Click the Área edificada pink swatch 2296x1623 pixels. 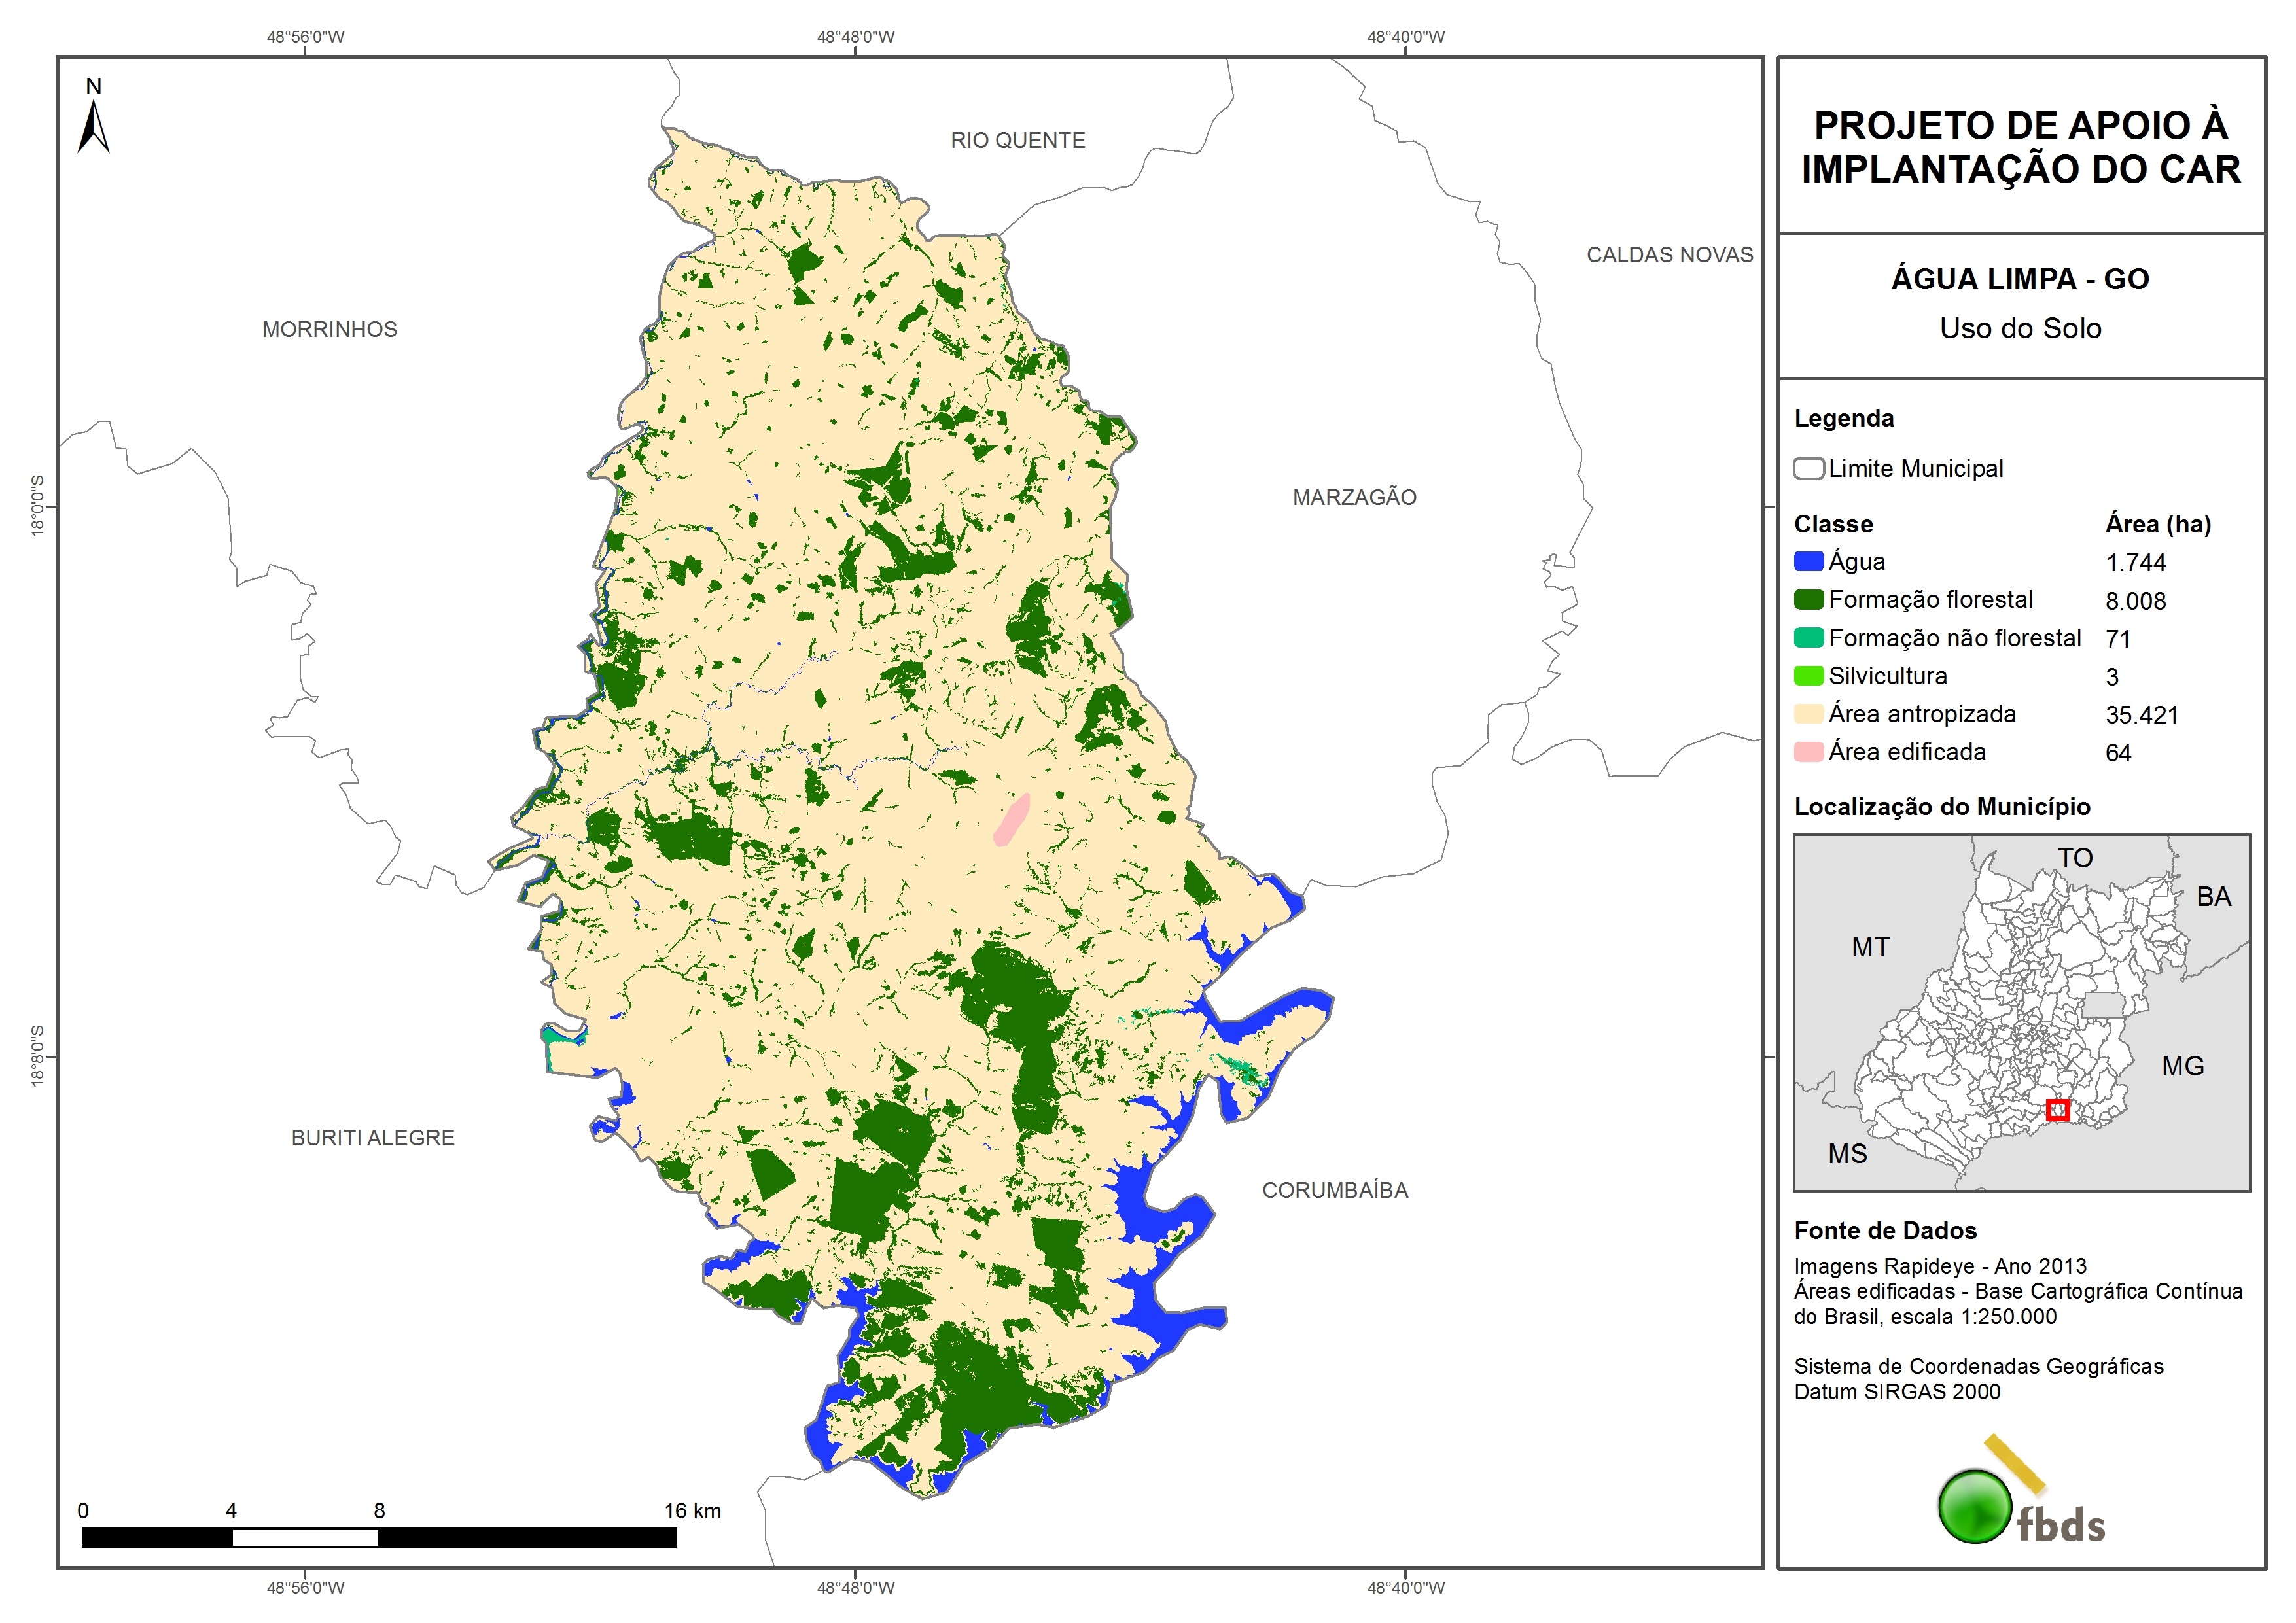coord(1808,752)
